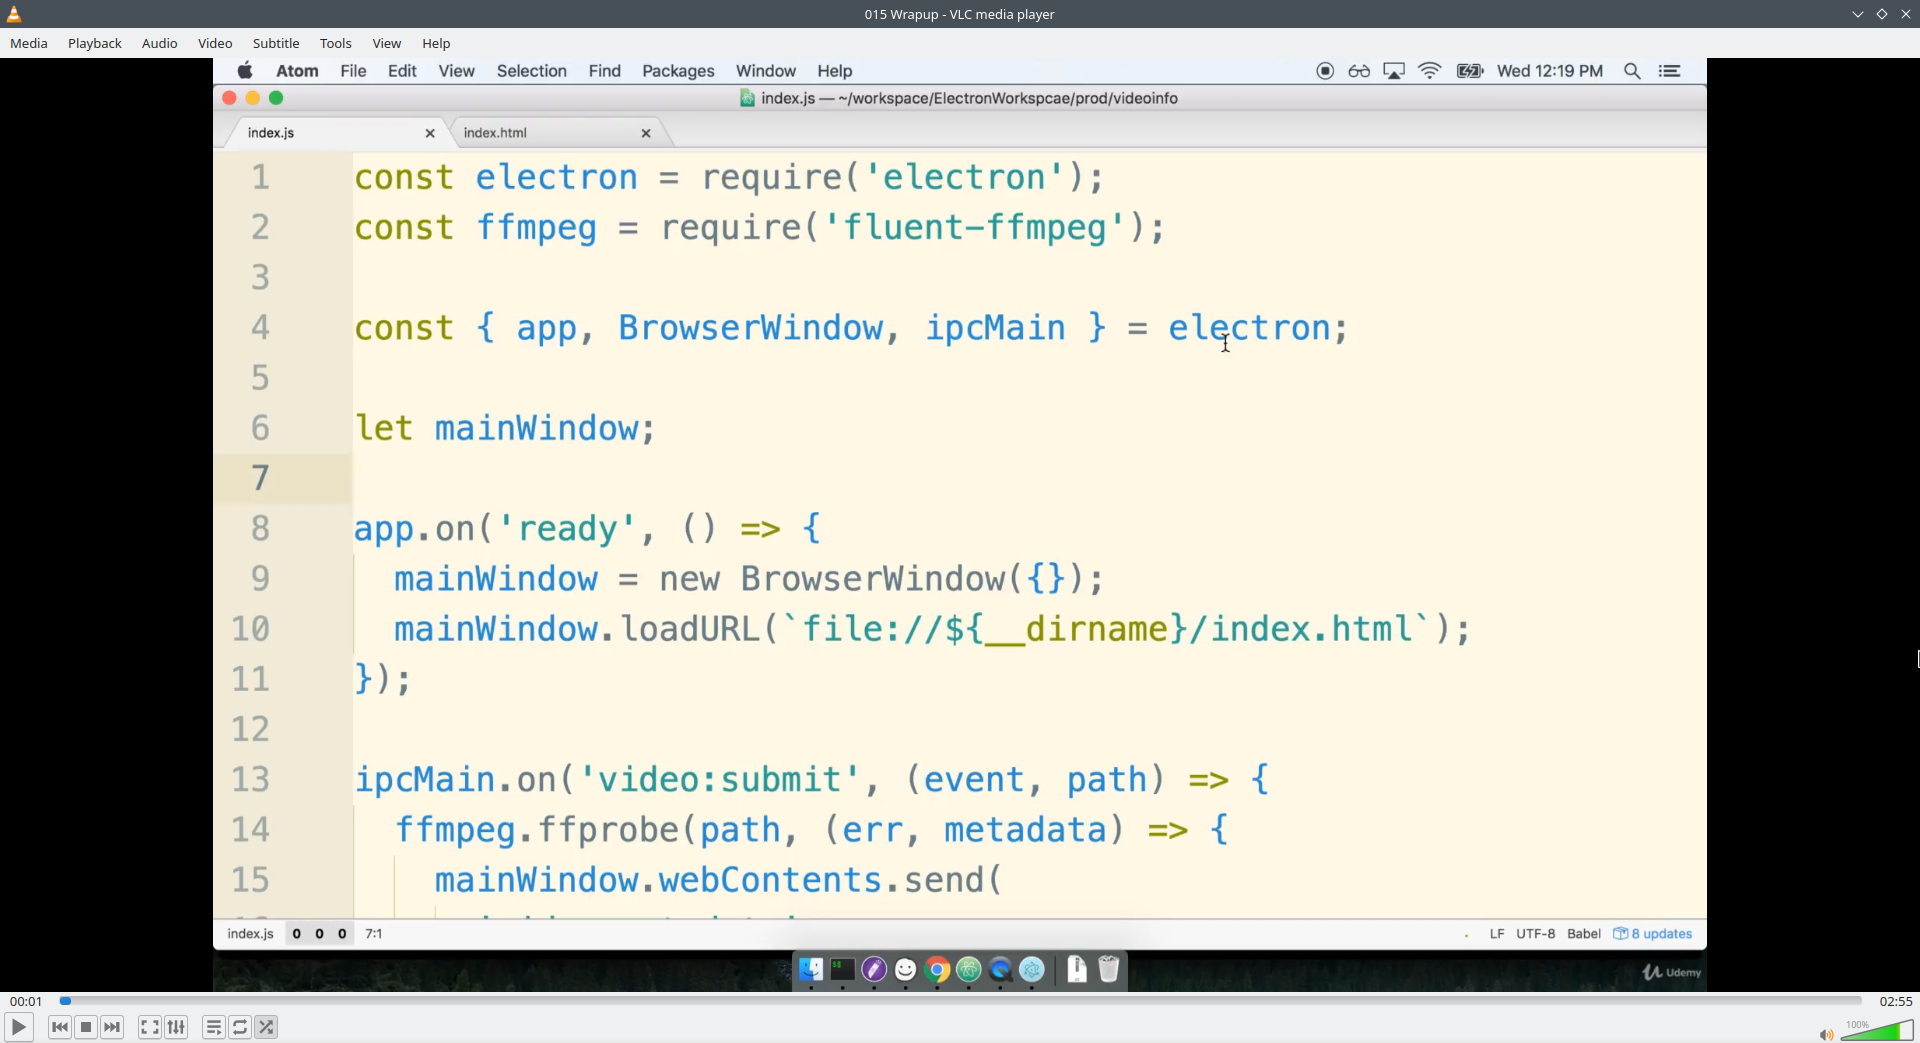
Task: Toggle fullscreen playback mode
Action: [149, 1027]
